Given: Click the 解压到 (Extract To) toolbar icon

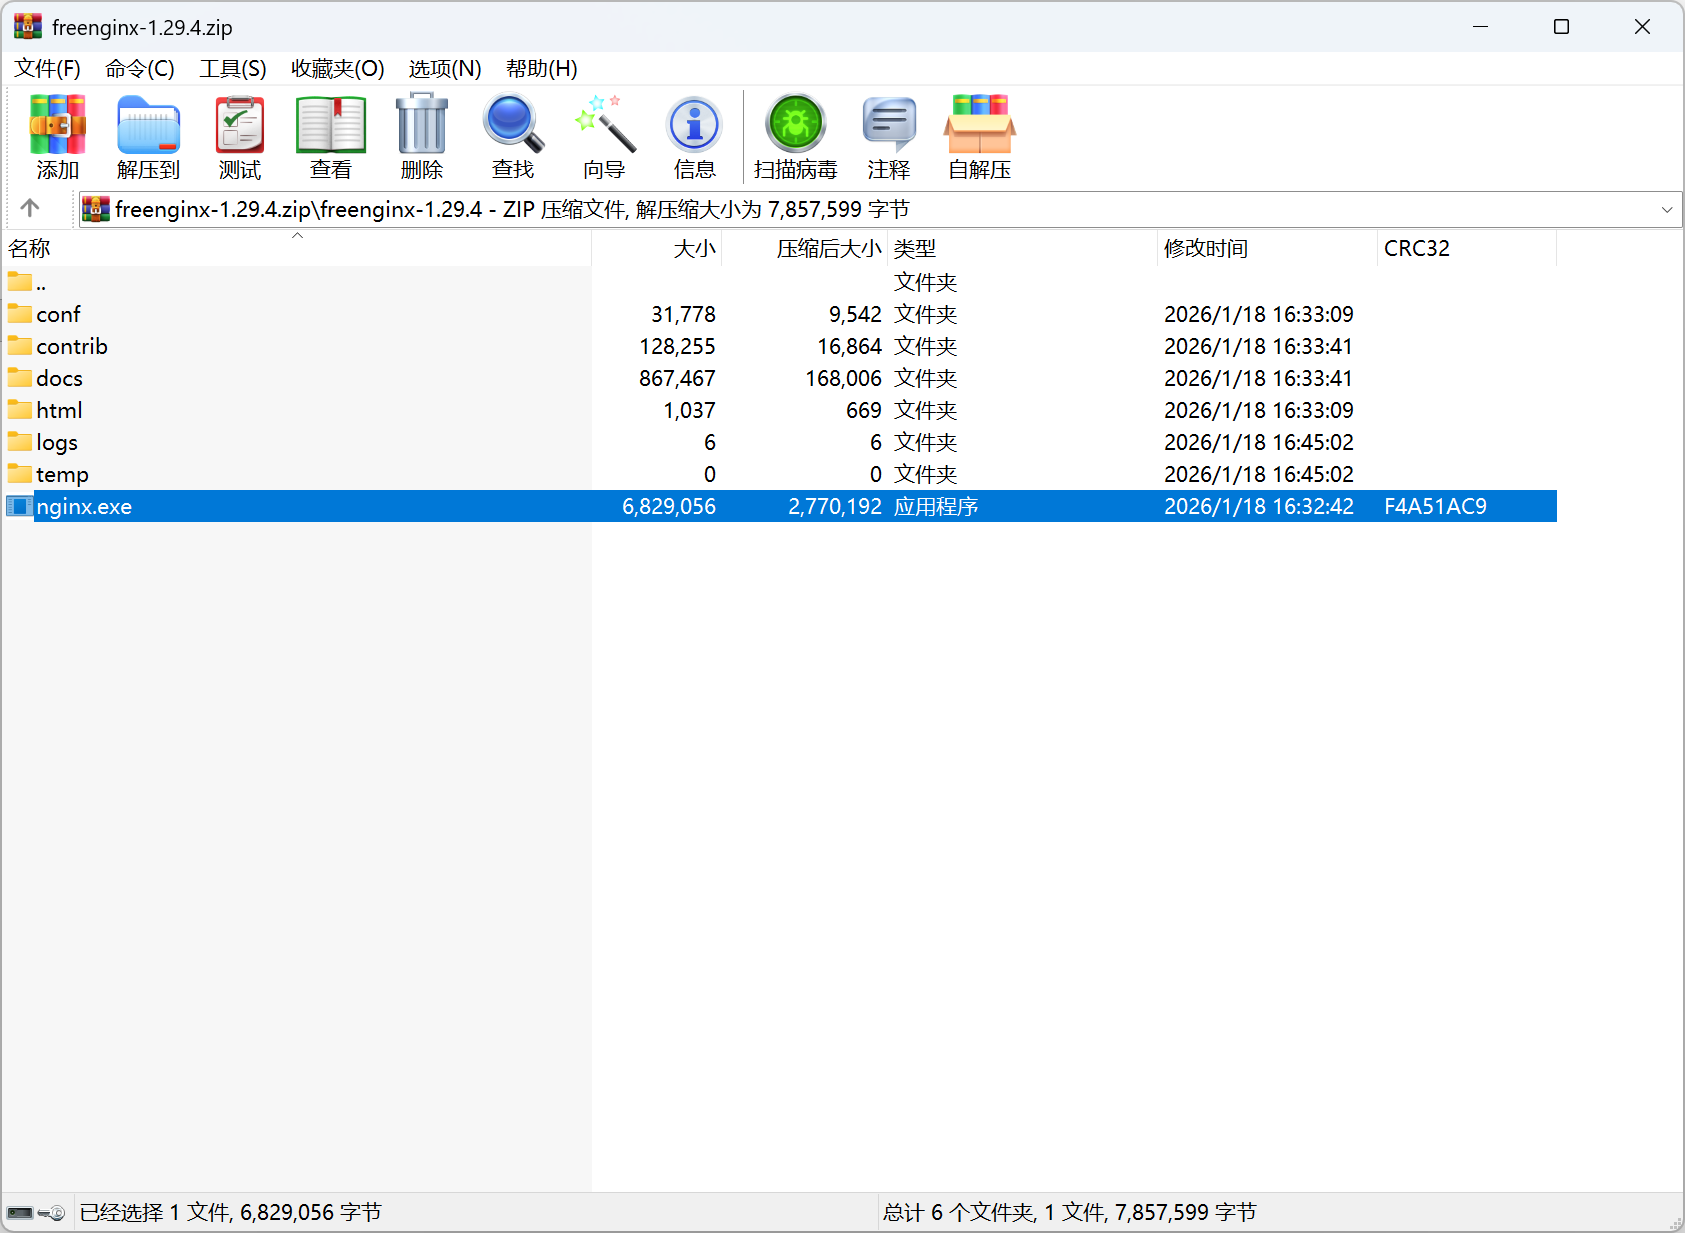Looking at the screenshot, I should [148, 124].
